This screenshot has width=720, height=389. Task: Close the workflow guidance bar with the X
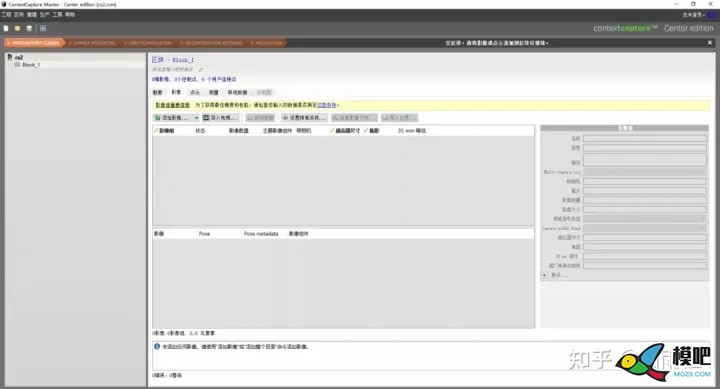pyautogui.click(x=710, y=42)
